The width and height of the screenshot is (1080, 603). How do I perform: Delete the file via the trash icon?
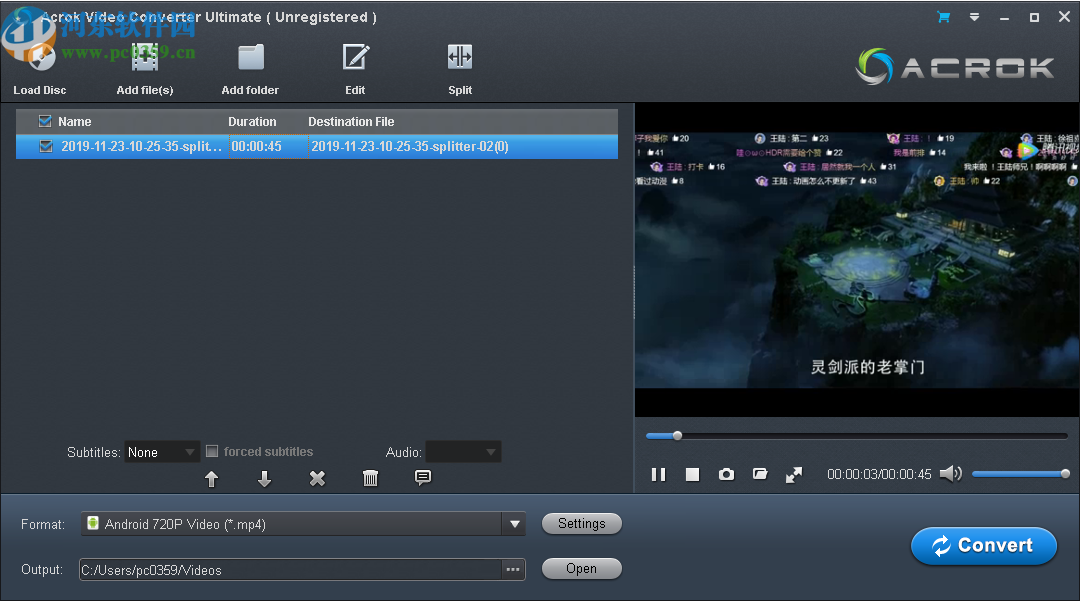pyautogui.click(x=370, y=479)
